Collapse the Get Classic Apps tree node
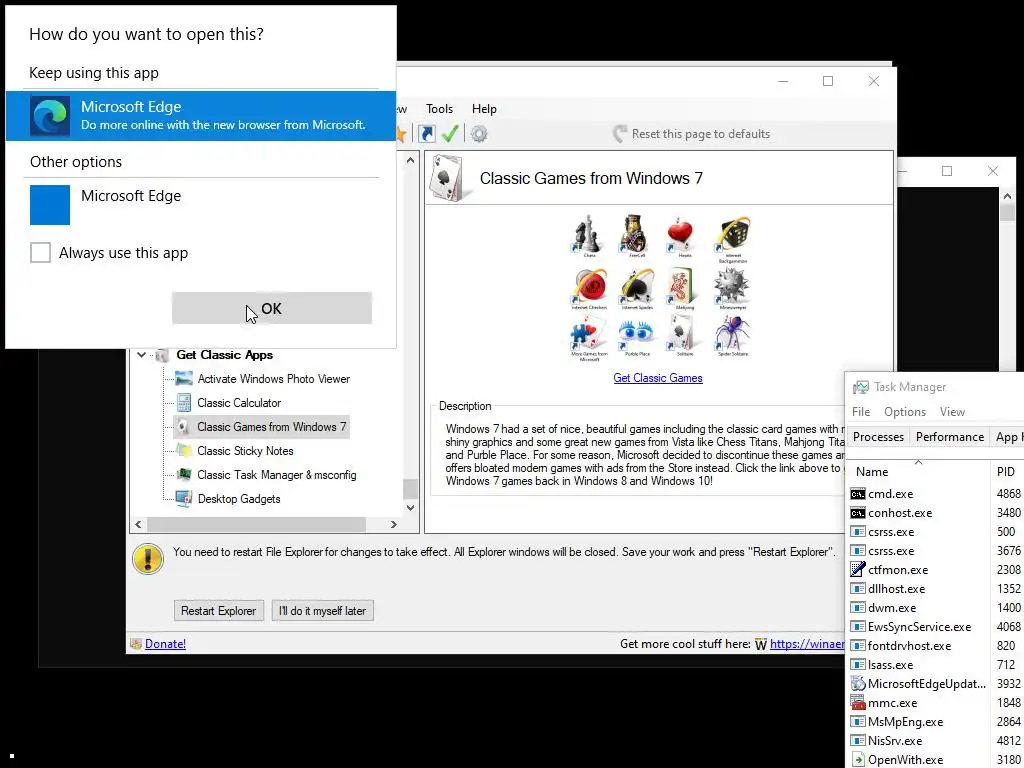This screenshot has width=1024, height=768. [x=142, y=355]
